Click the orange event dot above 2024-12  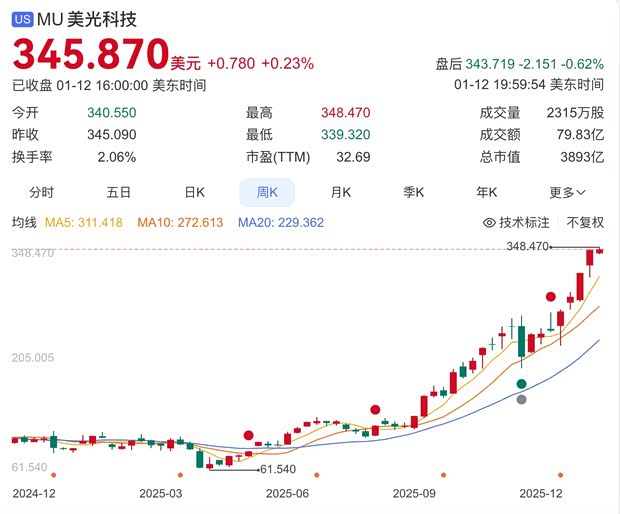(53, 475)
